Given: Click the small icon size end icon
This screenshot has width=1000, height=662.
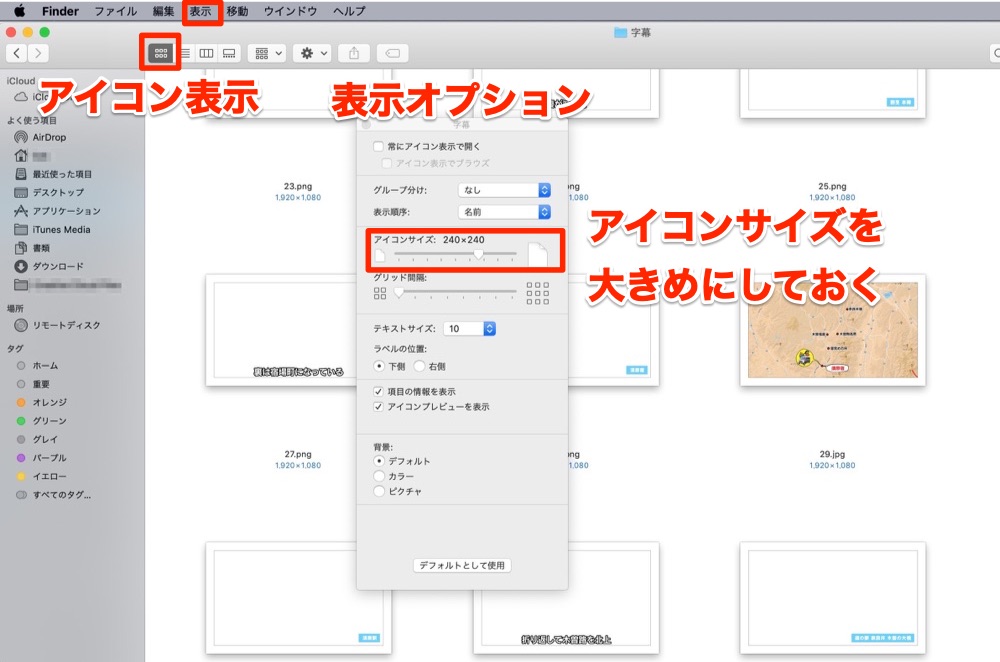Looking at the screenshot, I should coord(380,256).
